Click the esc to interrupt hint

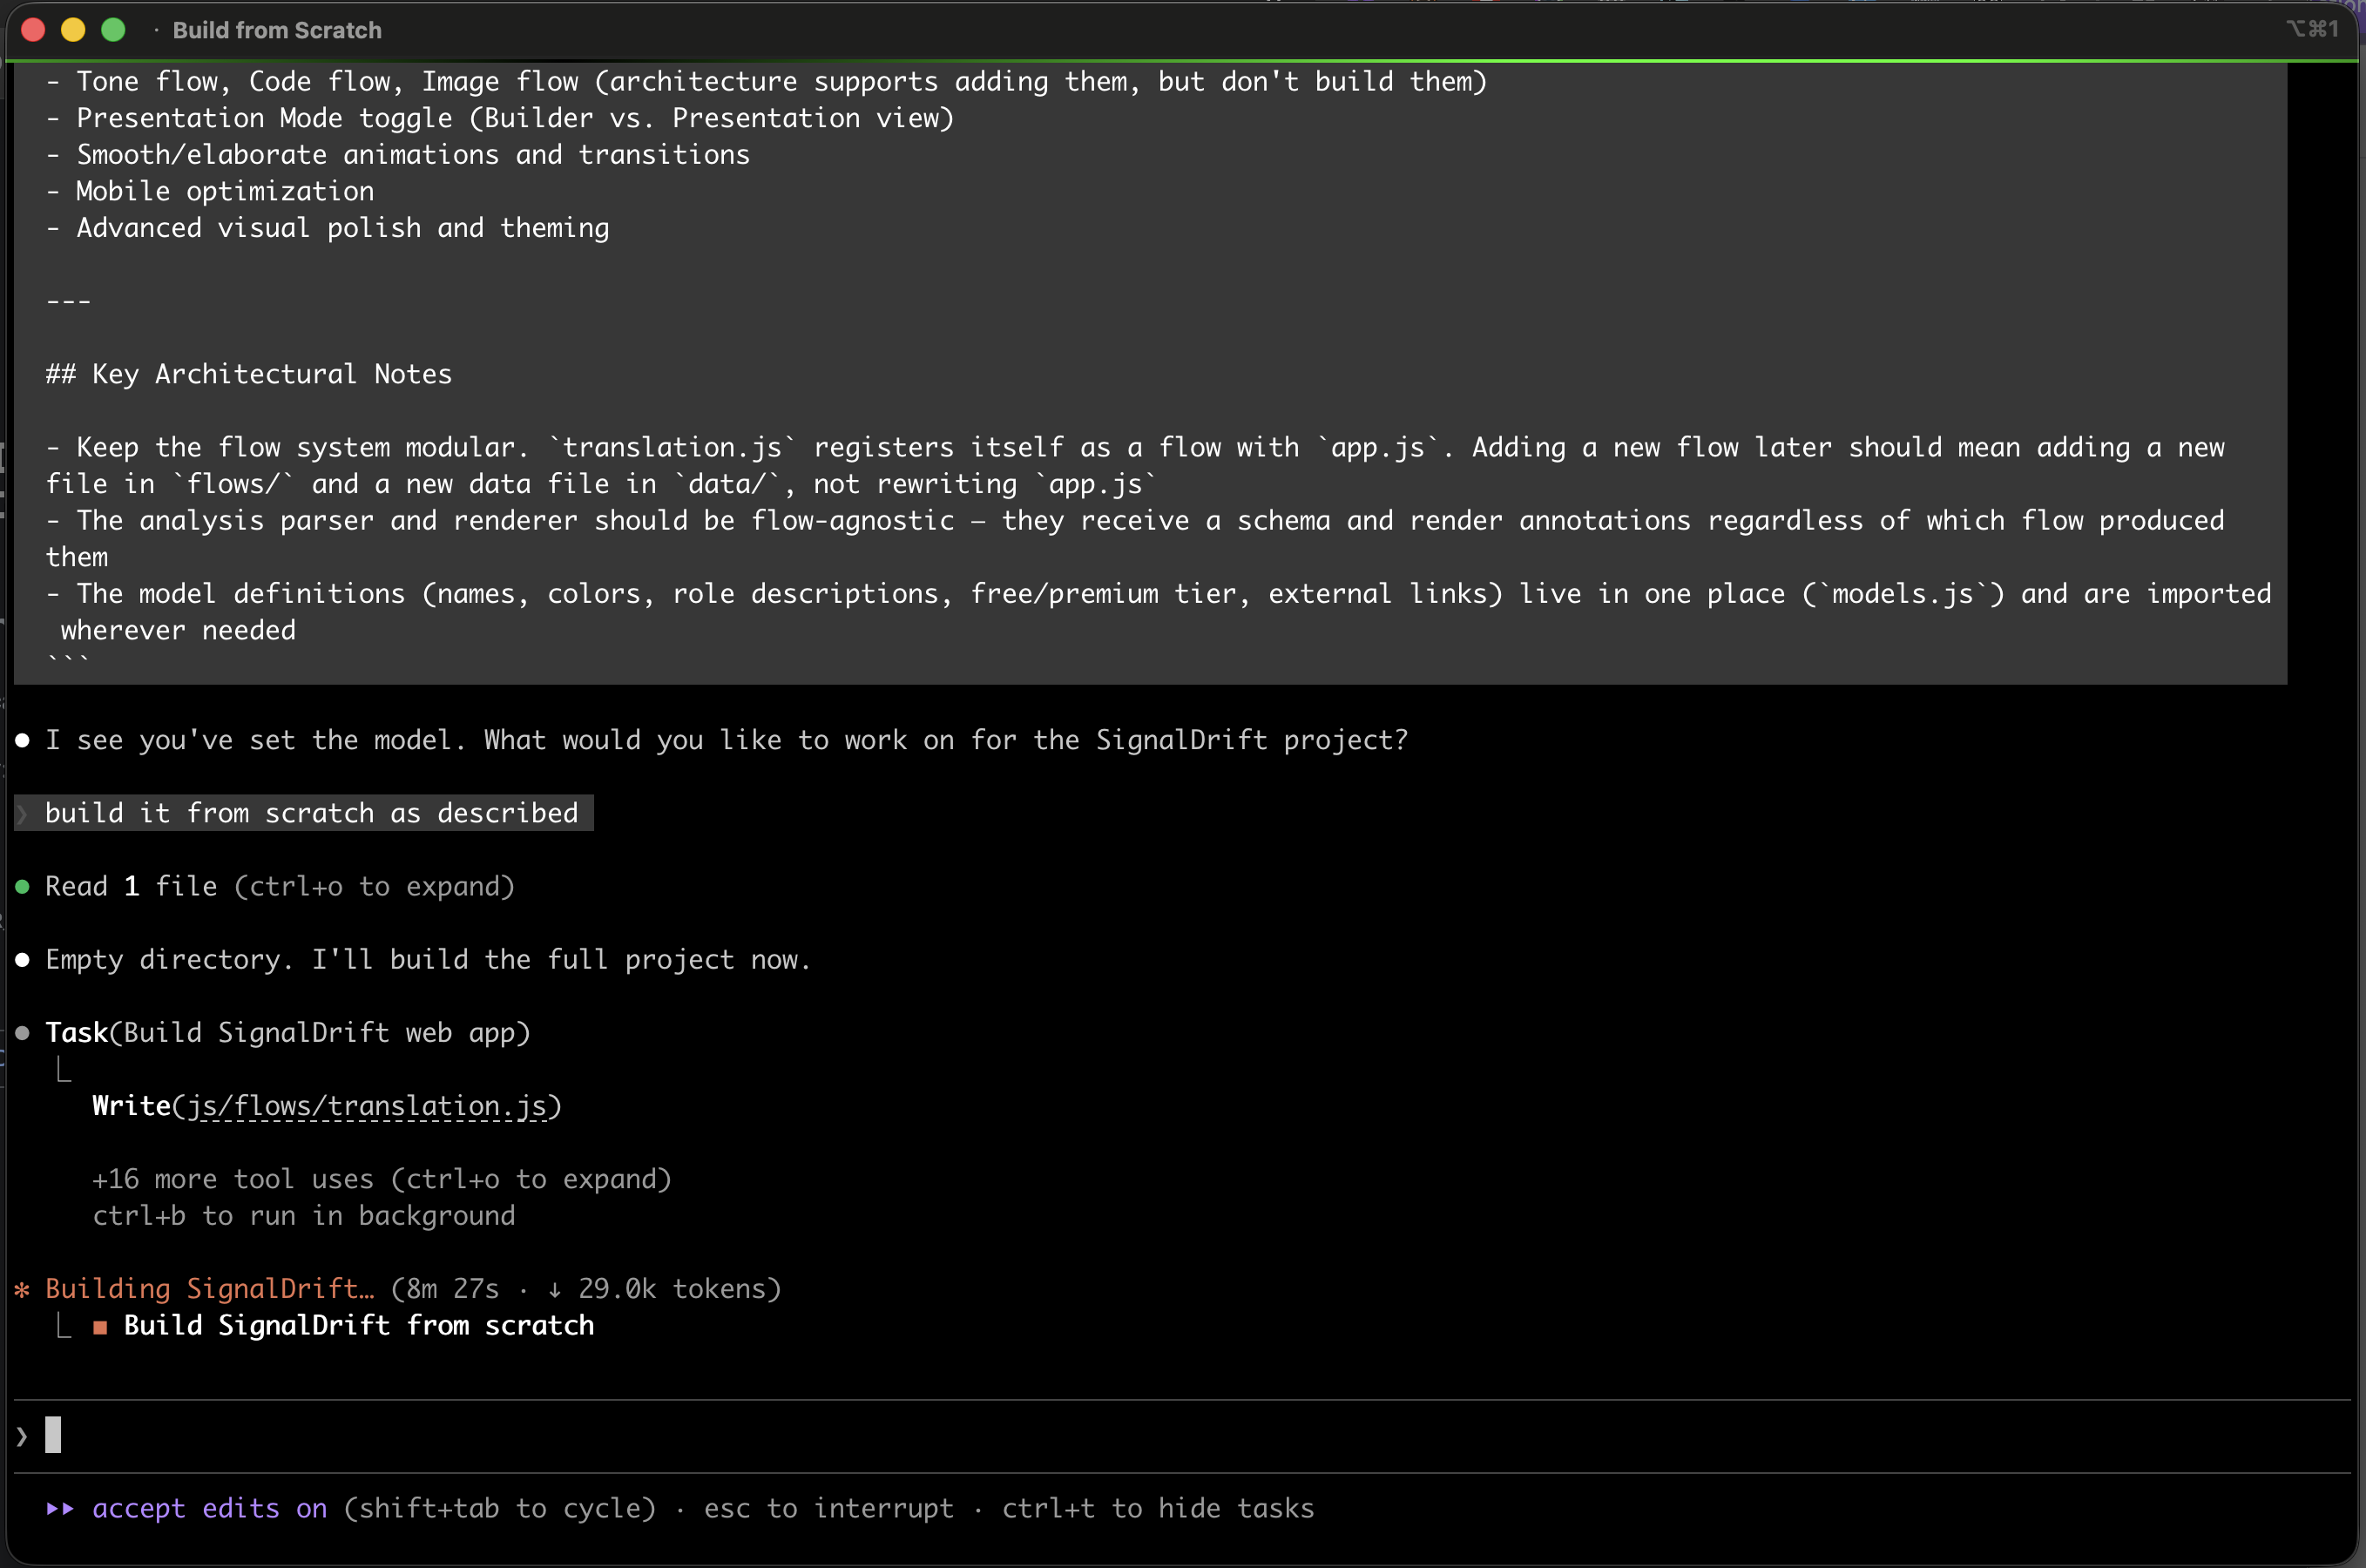pos(829,1509)
